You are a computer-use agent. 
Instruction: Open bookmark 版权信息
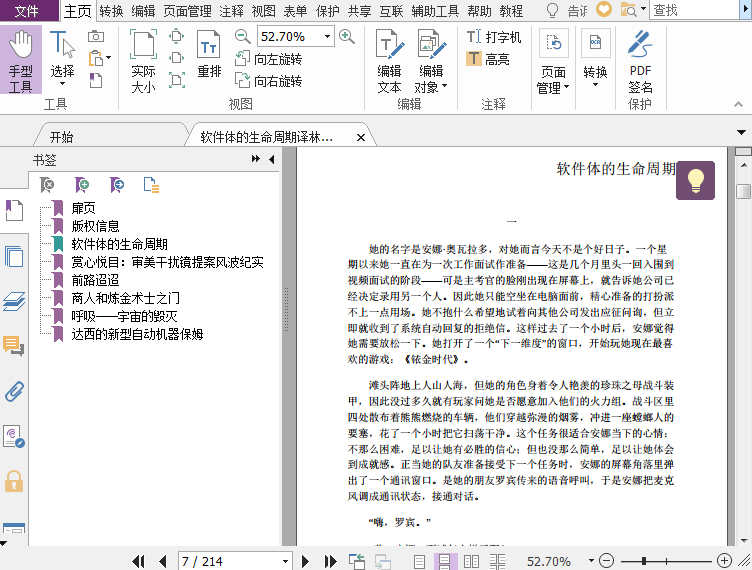(95, 226)
